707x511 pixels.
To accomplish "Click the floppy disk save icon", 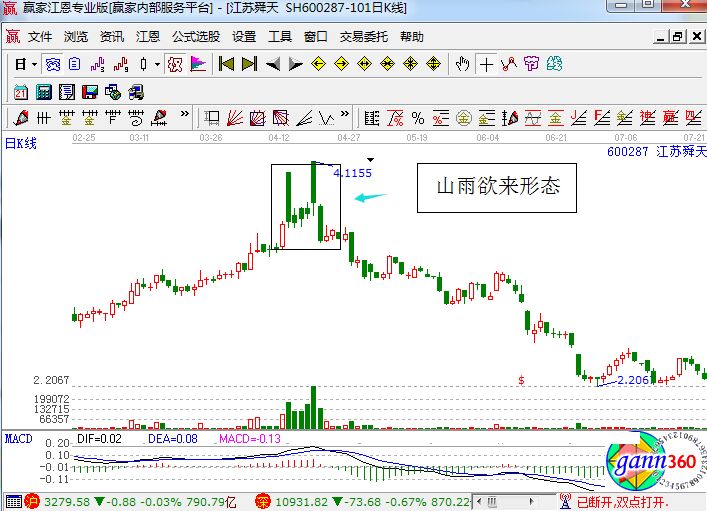I will click(x=90, y=92).
